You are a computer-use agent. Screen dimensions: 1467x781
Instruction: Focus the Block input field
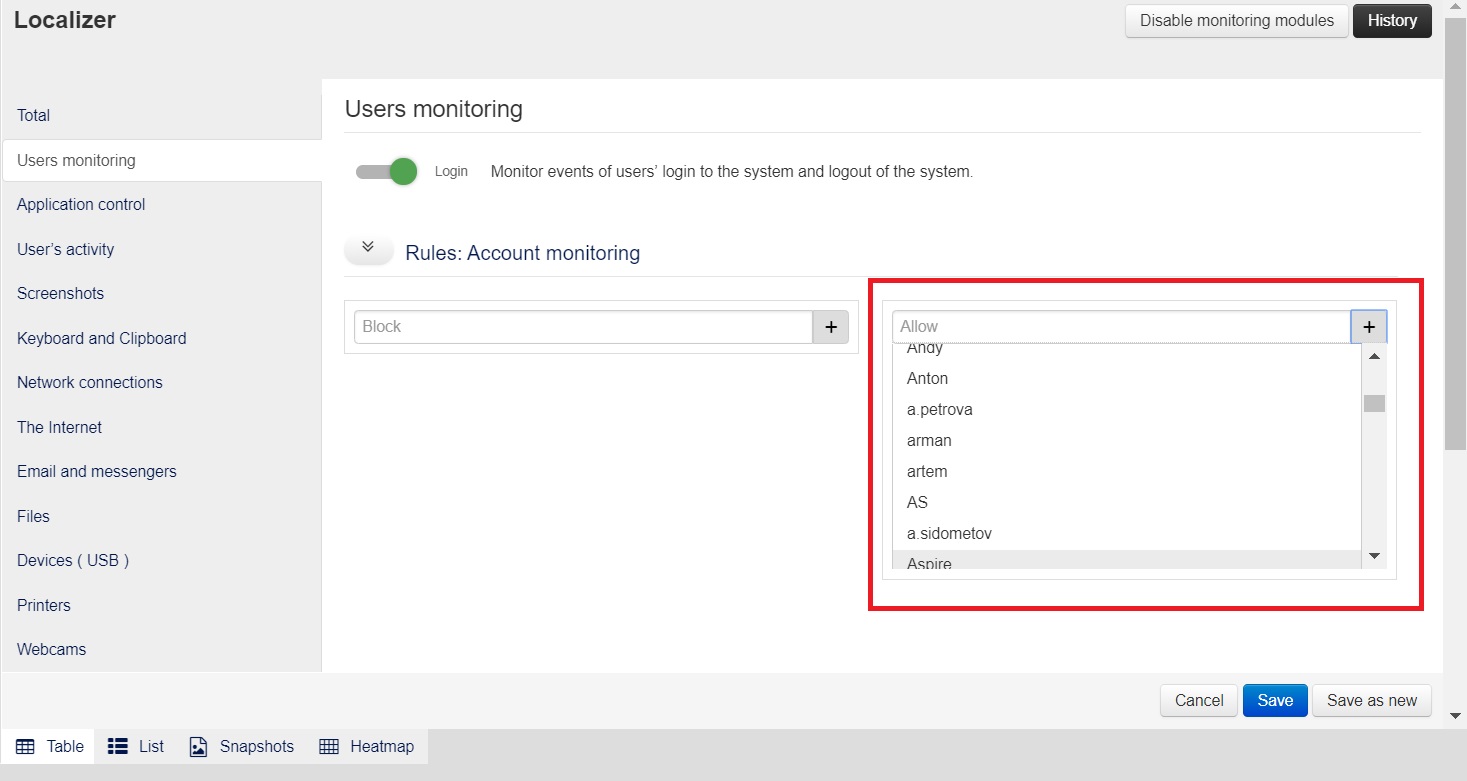tap(582, 327)
